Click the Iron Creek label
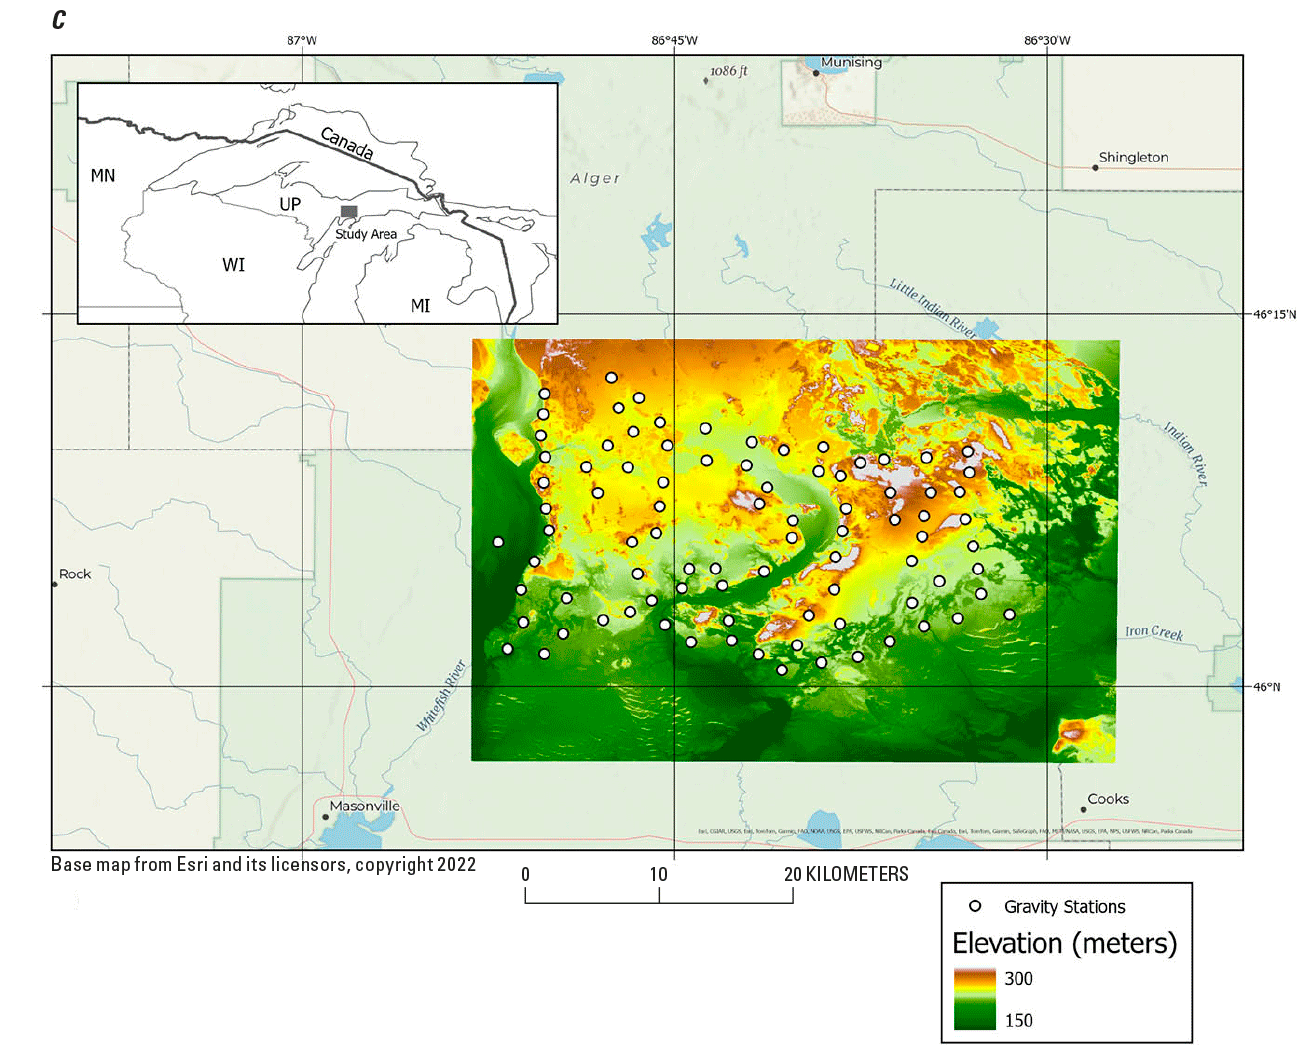This screenshot has height=1054, width=1305. click(1153, 632)
